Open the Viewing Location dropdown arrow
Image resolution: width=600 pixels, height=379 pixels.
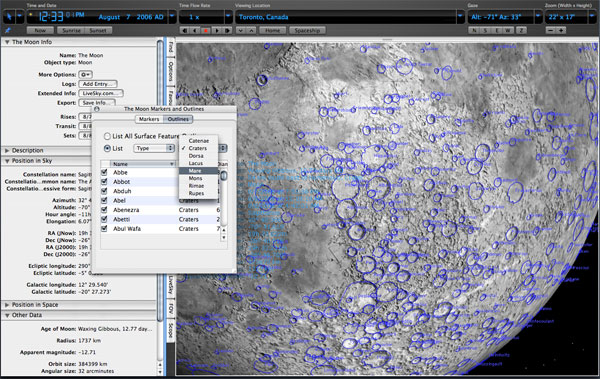(460, 17)
